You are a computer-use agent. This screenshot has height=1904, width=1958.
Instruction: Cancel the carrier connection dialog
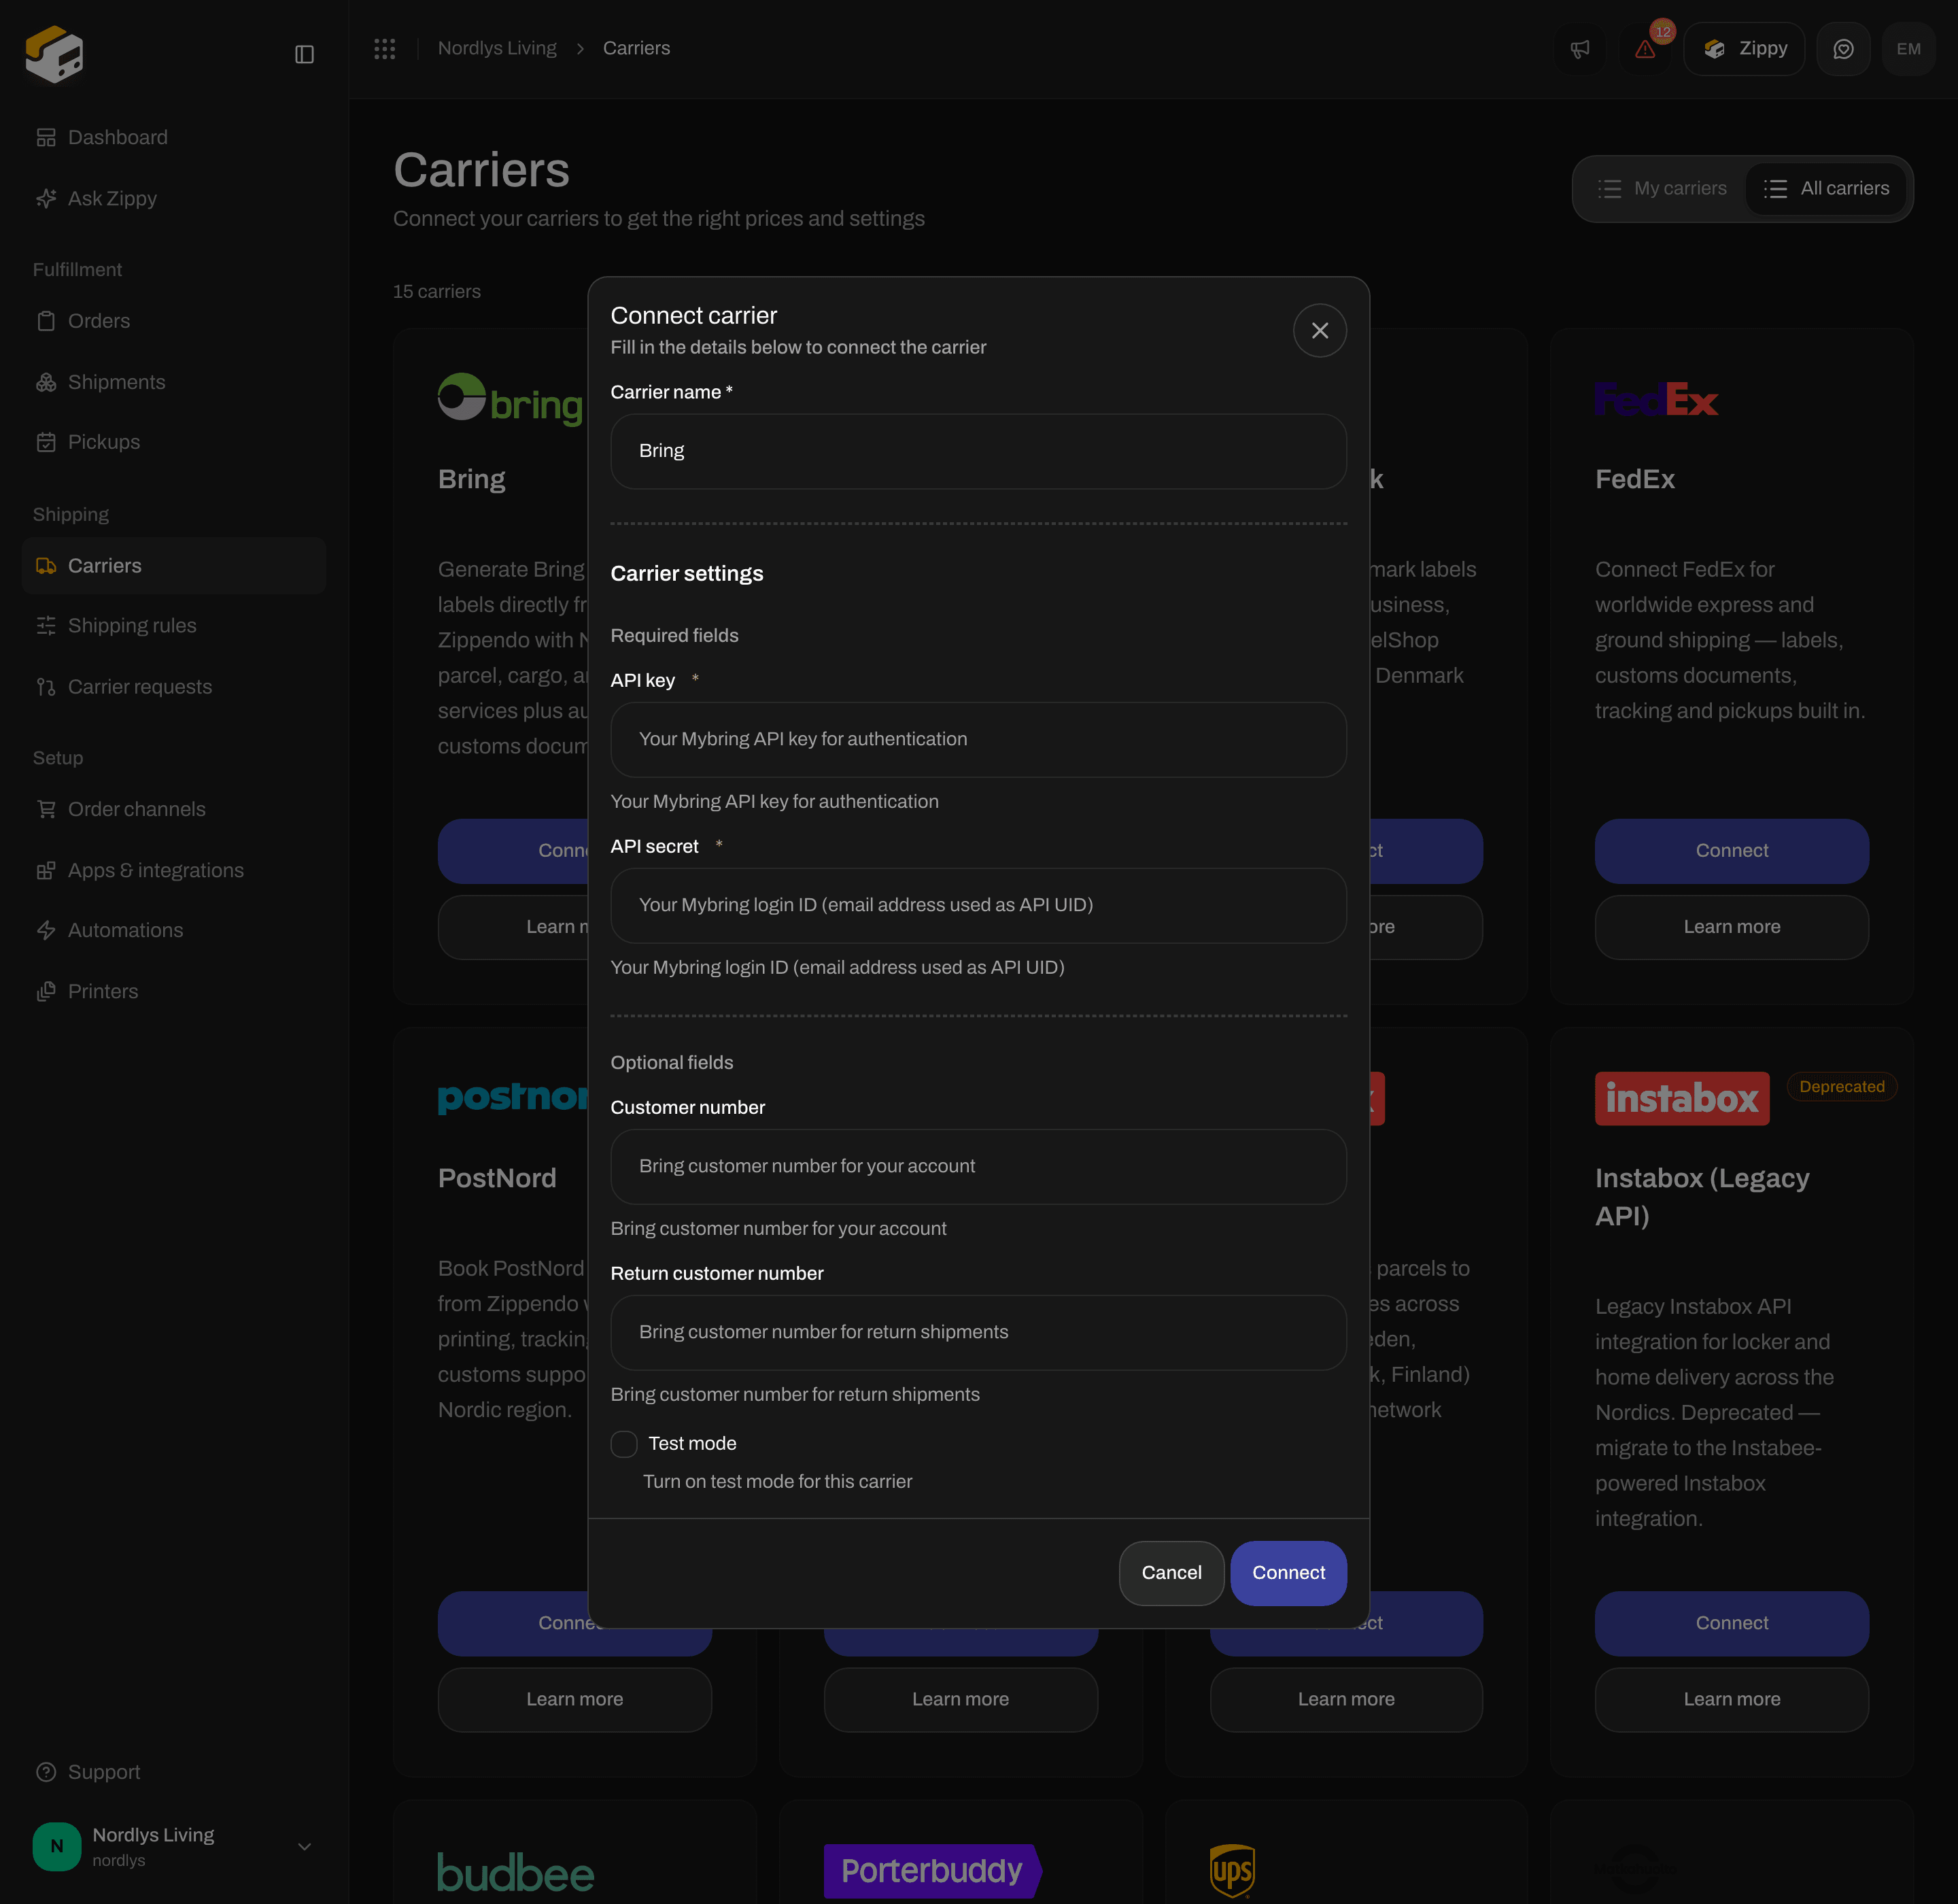coord(1171,1573)
